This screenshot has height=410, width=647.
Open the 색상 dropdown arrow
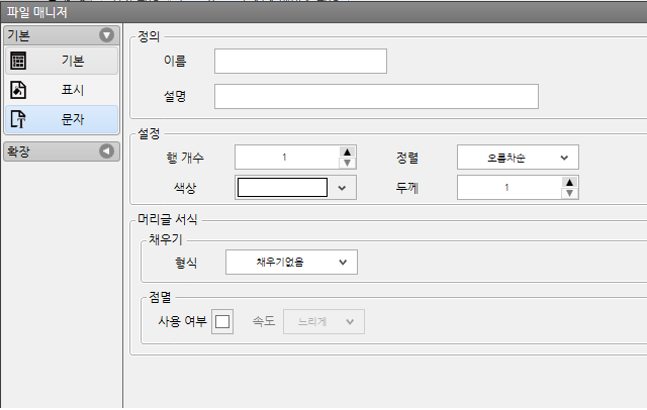click(x=342, y=188)
